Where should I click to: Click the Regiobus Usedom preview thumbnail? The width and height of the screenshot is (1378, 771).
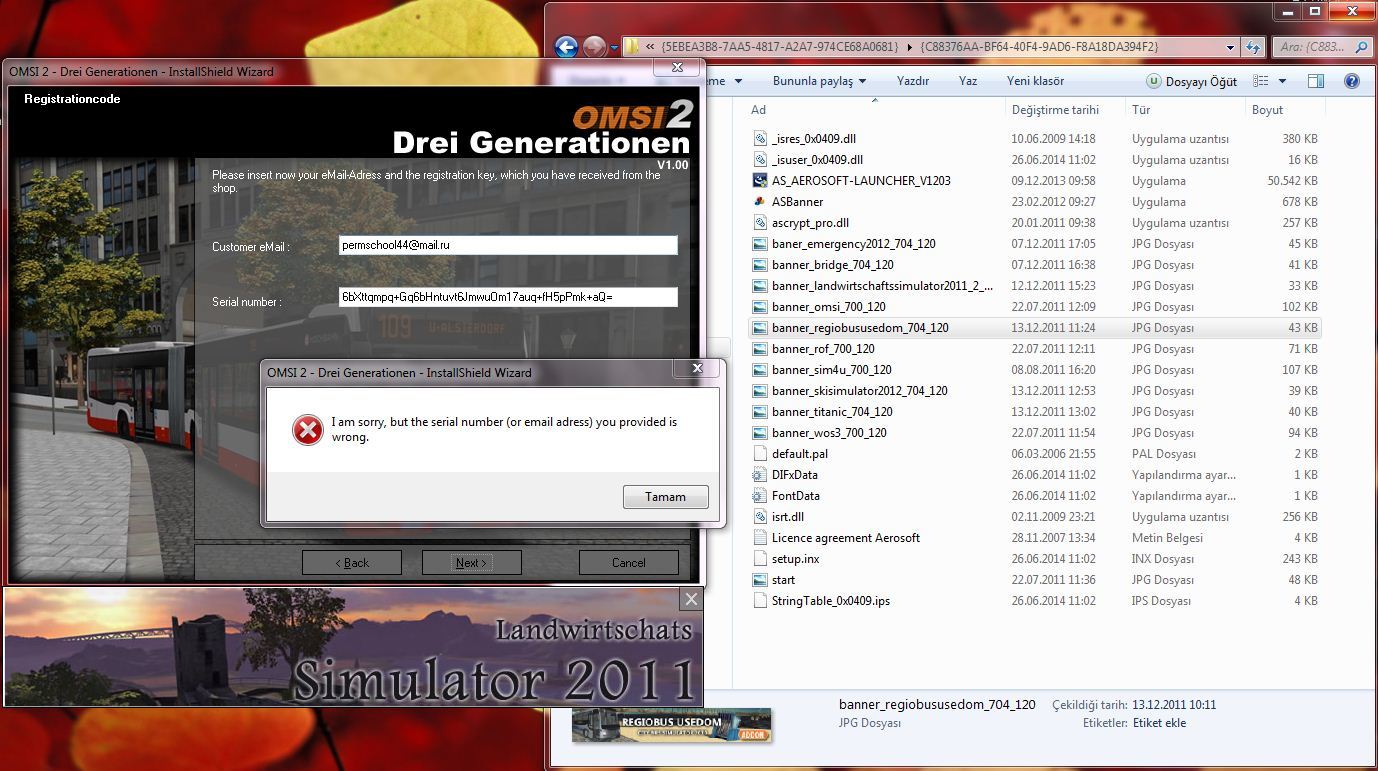(x=671, y=725)
